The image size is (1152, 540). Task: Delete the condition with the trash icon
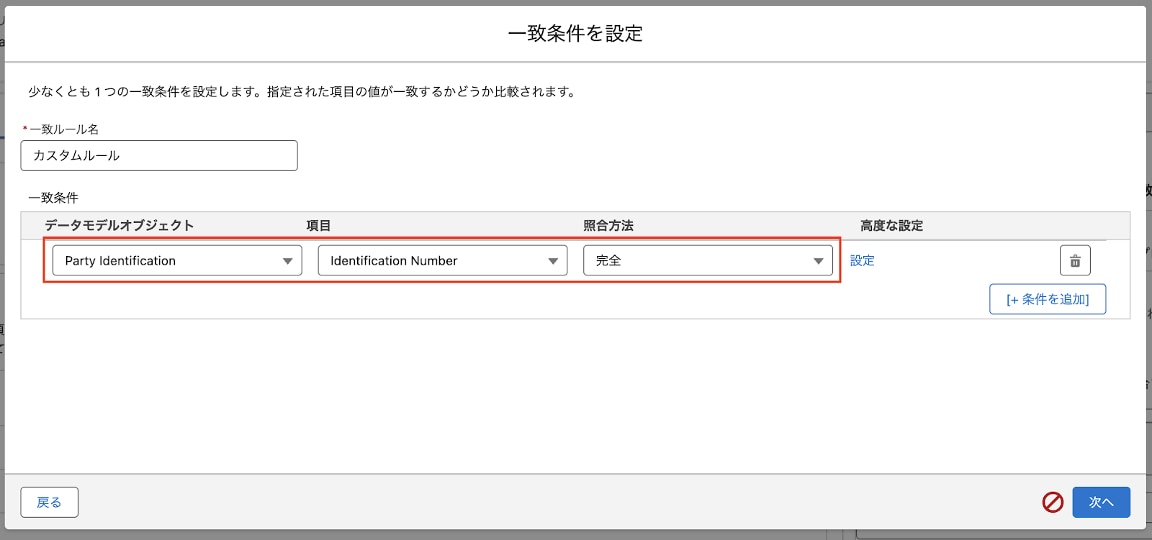pyautogui.click(x=1075, y=261)
